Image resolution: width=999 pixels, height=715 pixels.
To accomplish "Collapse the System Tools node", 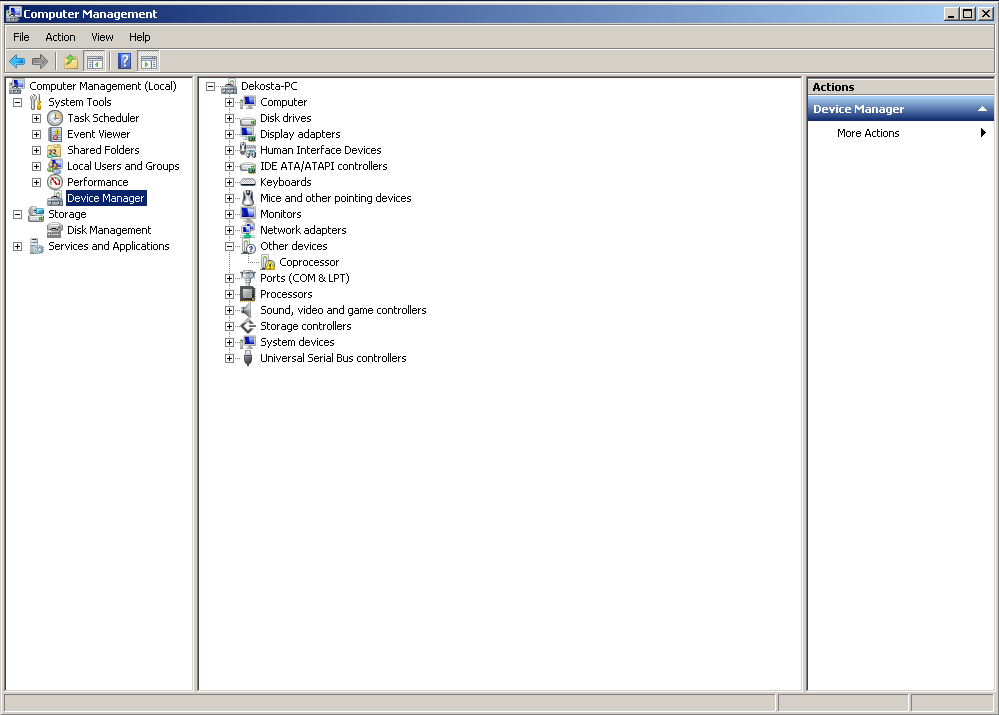I will pos(17,102).
